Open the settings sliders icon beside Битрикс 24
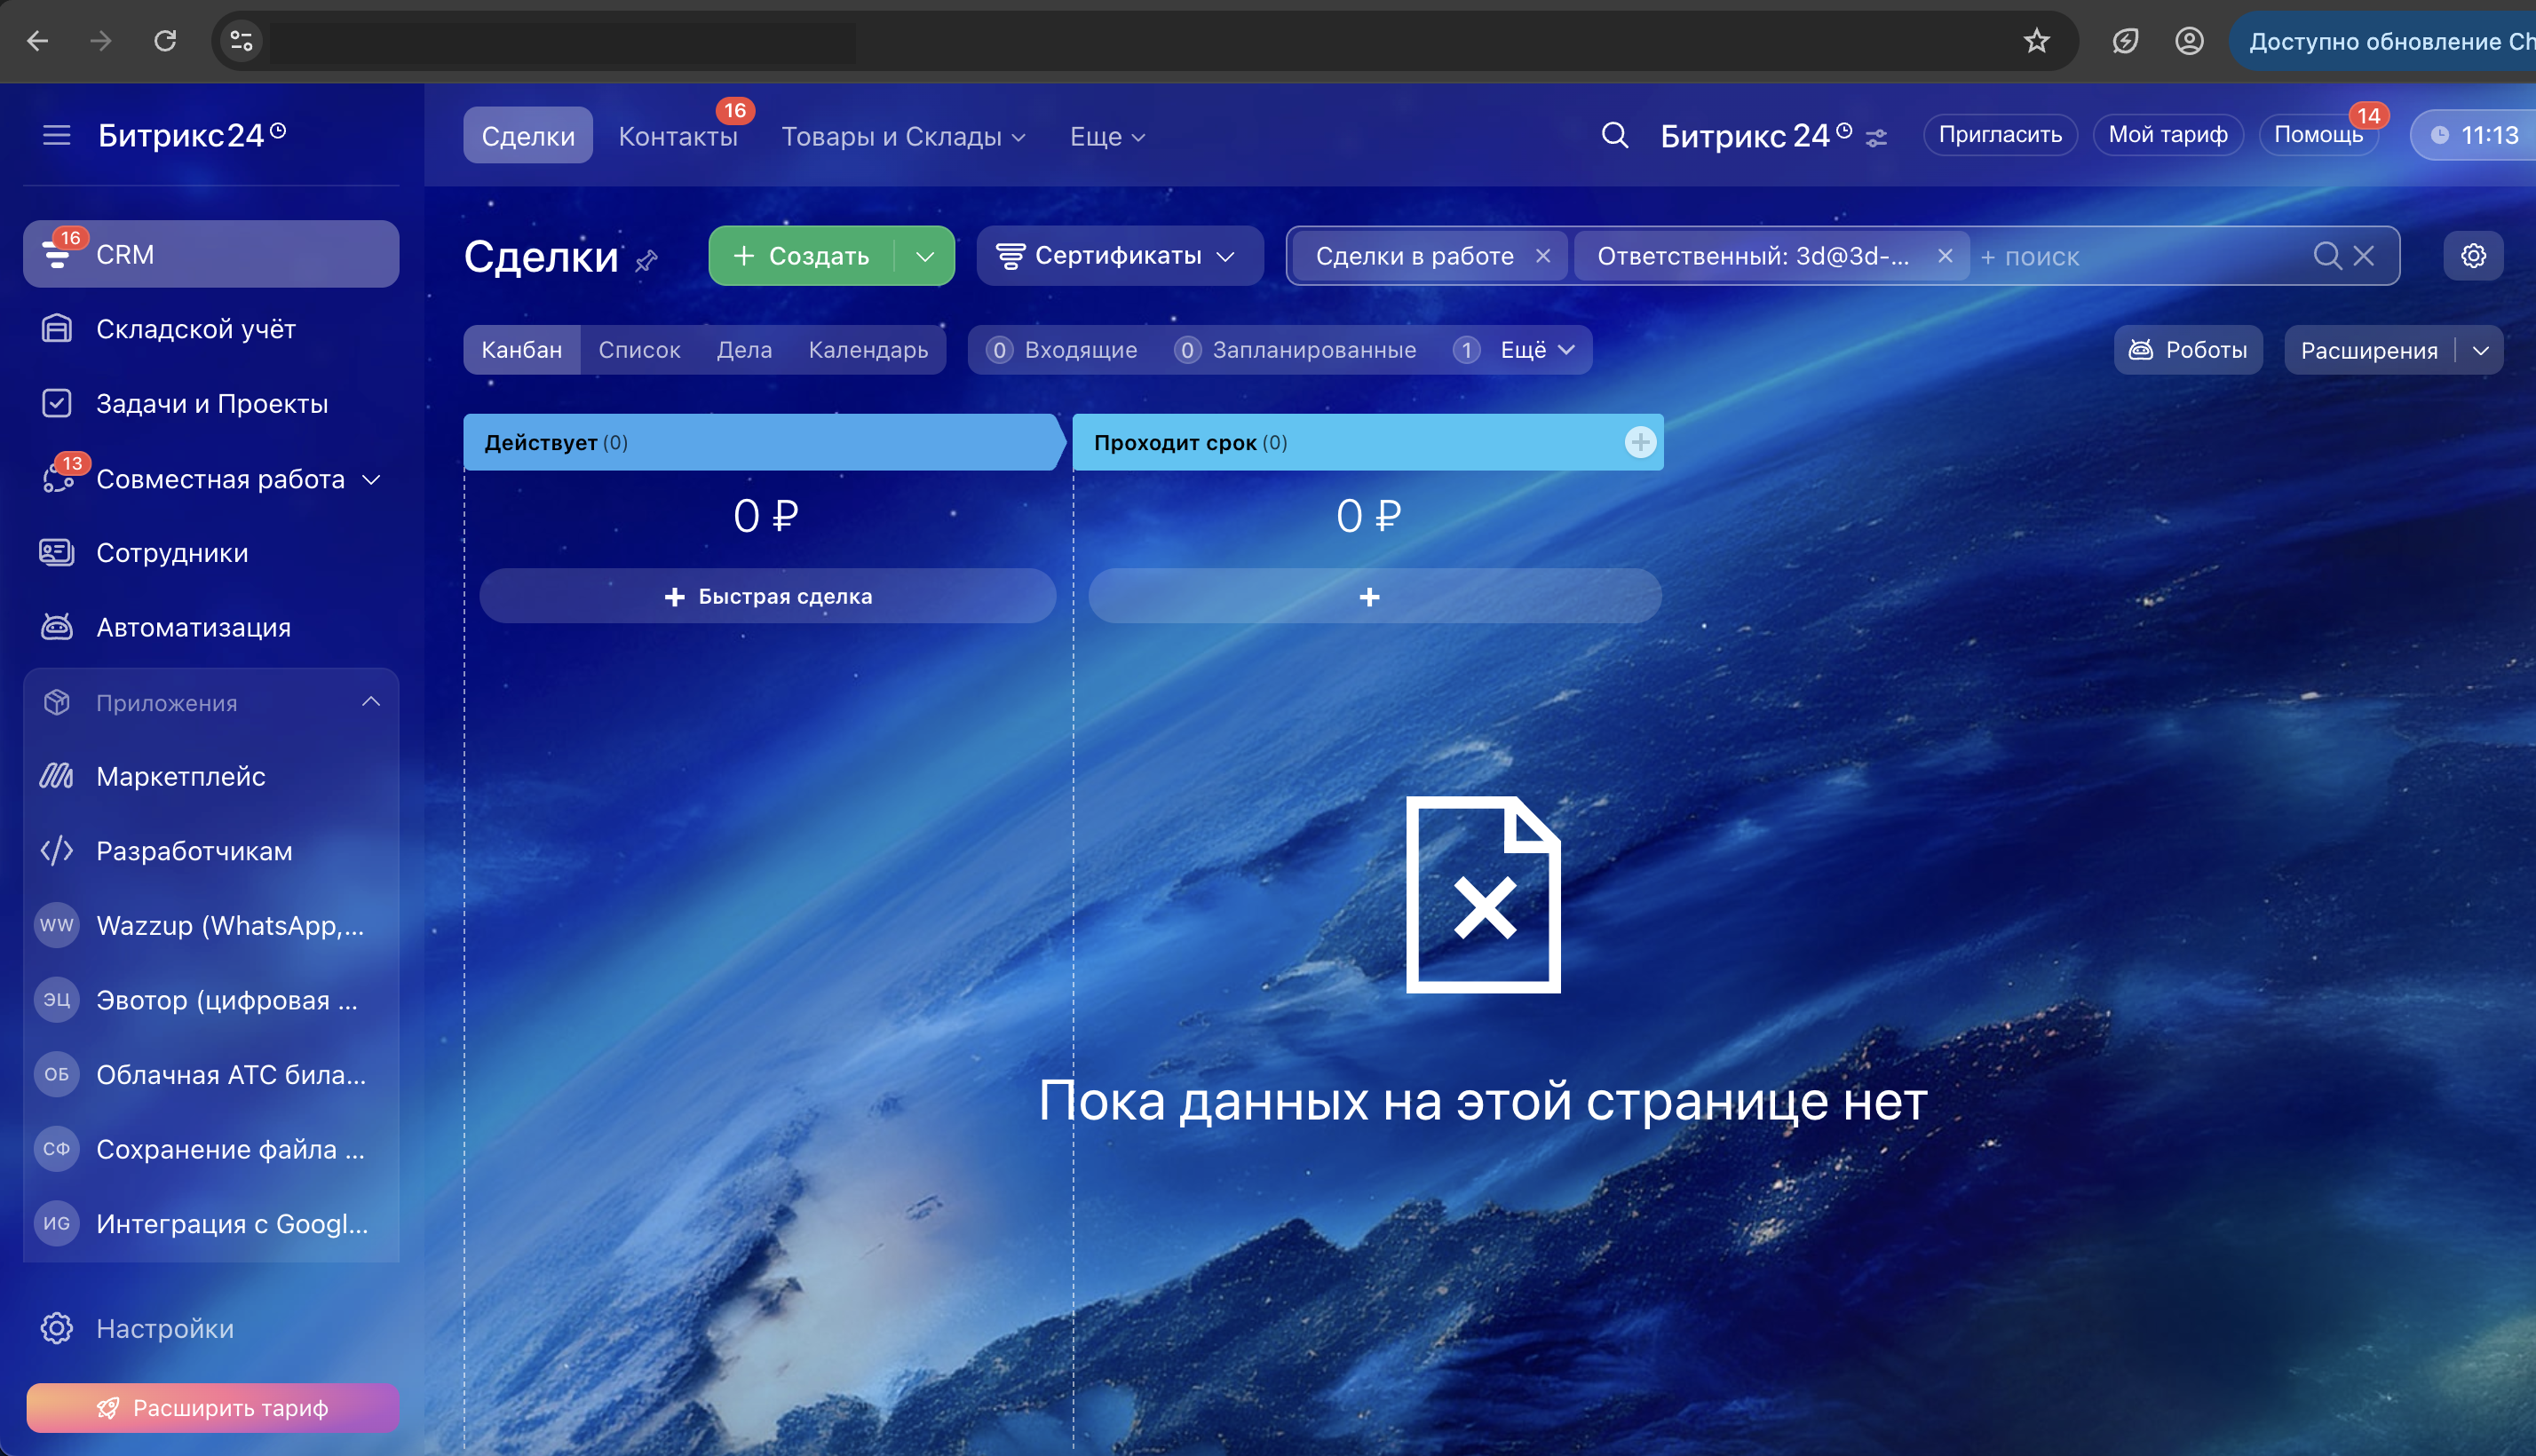2536x1456 pixels. click(1877, 137)
